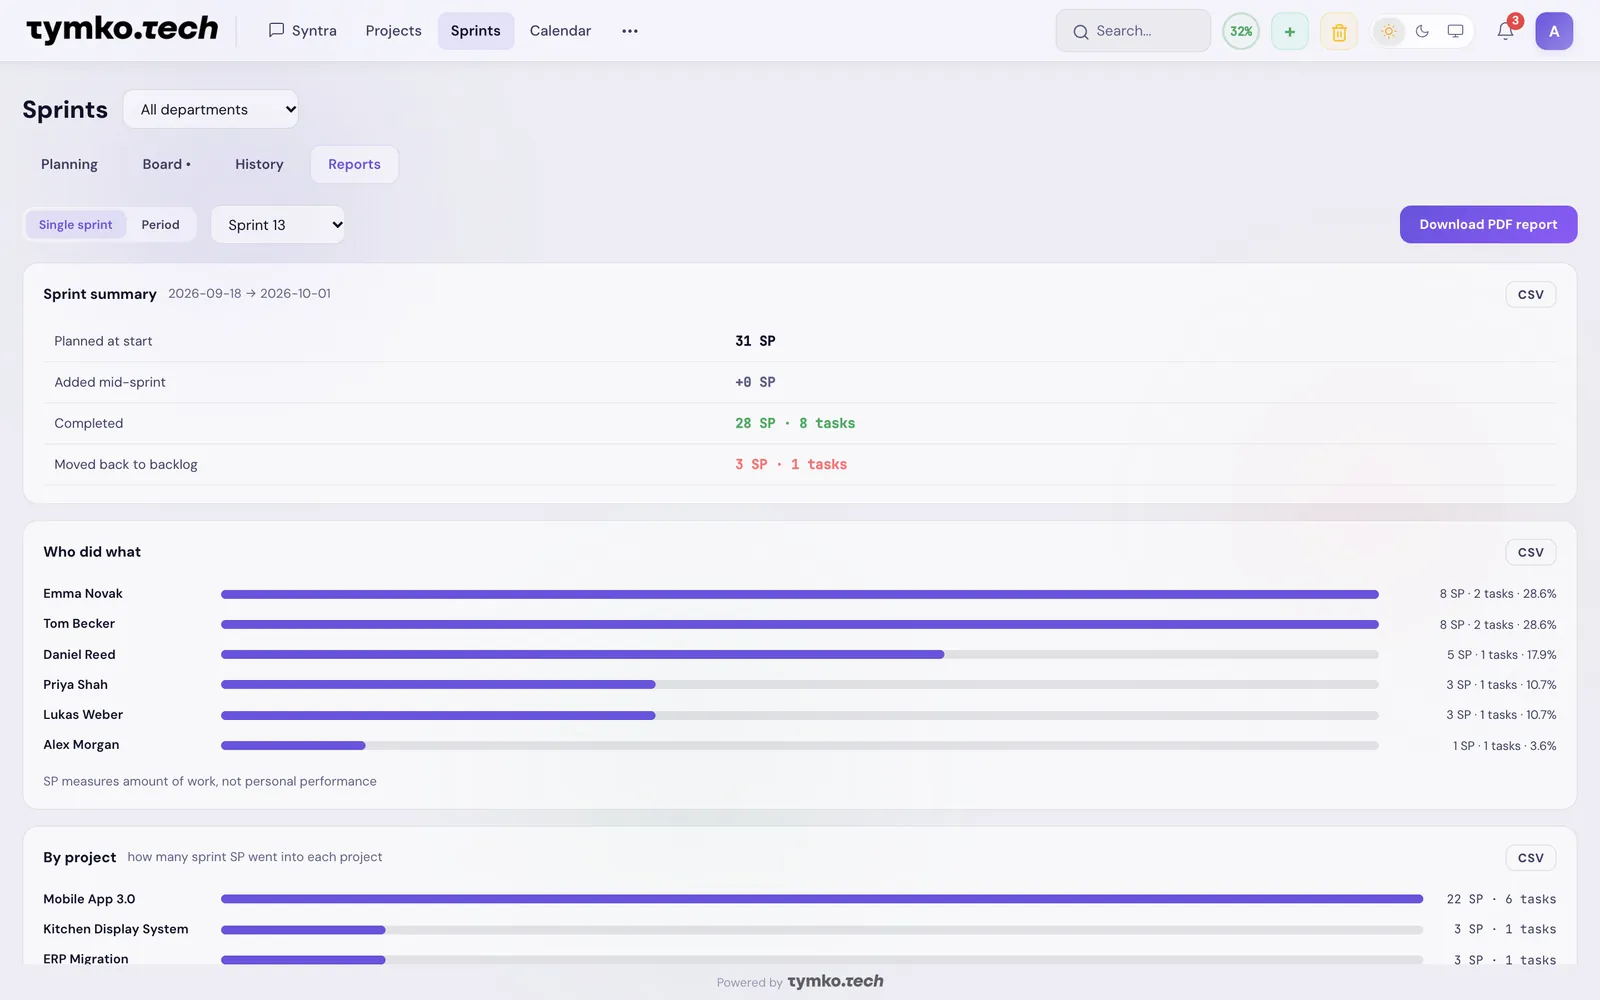Open the more options ellipsis menu
1600x1000 pixels.
[x=630, y=31]
